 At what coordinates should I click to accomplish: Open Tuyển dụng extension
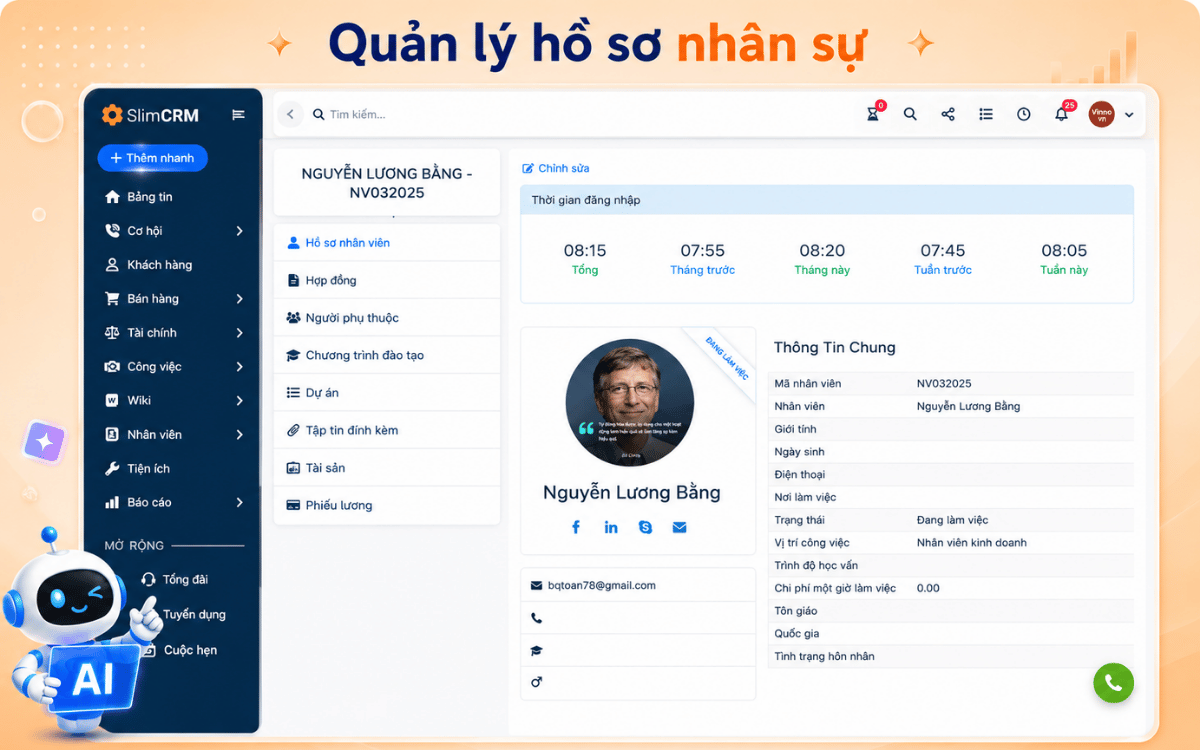tap(194, 615)
